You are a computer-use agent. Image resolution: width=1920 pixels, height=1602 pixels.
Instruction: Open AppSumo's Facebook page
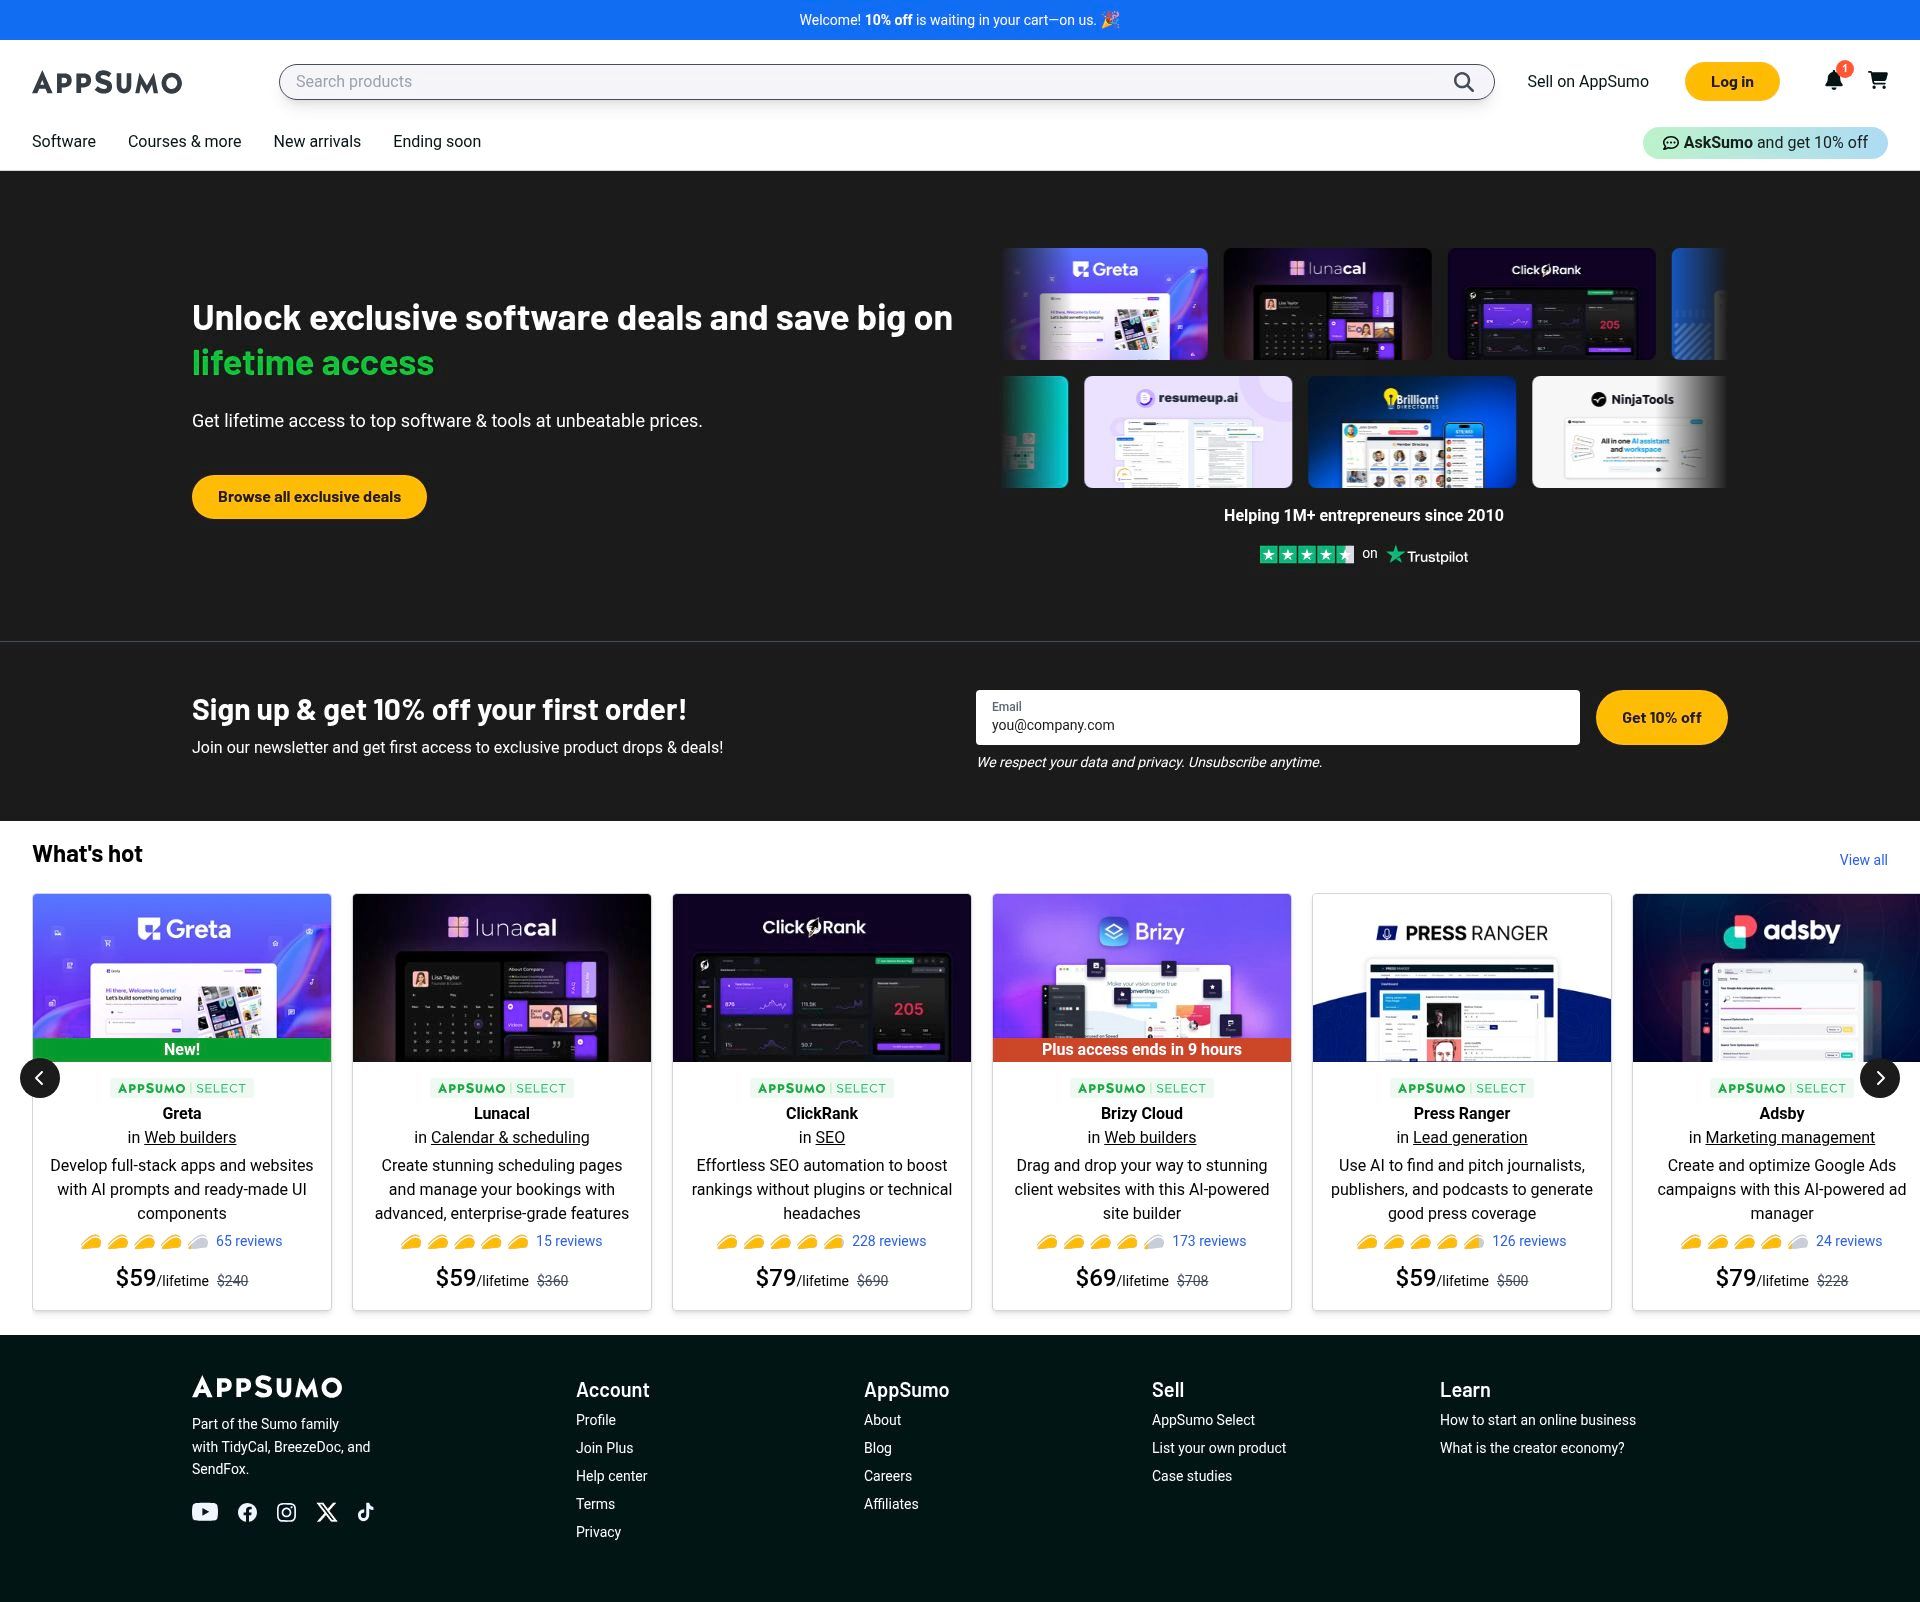click(247, 1512)
